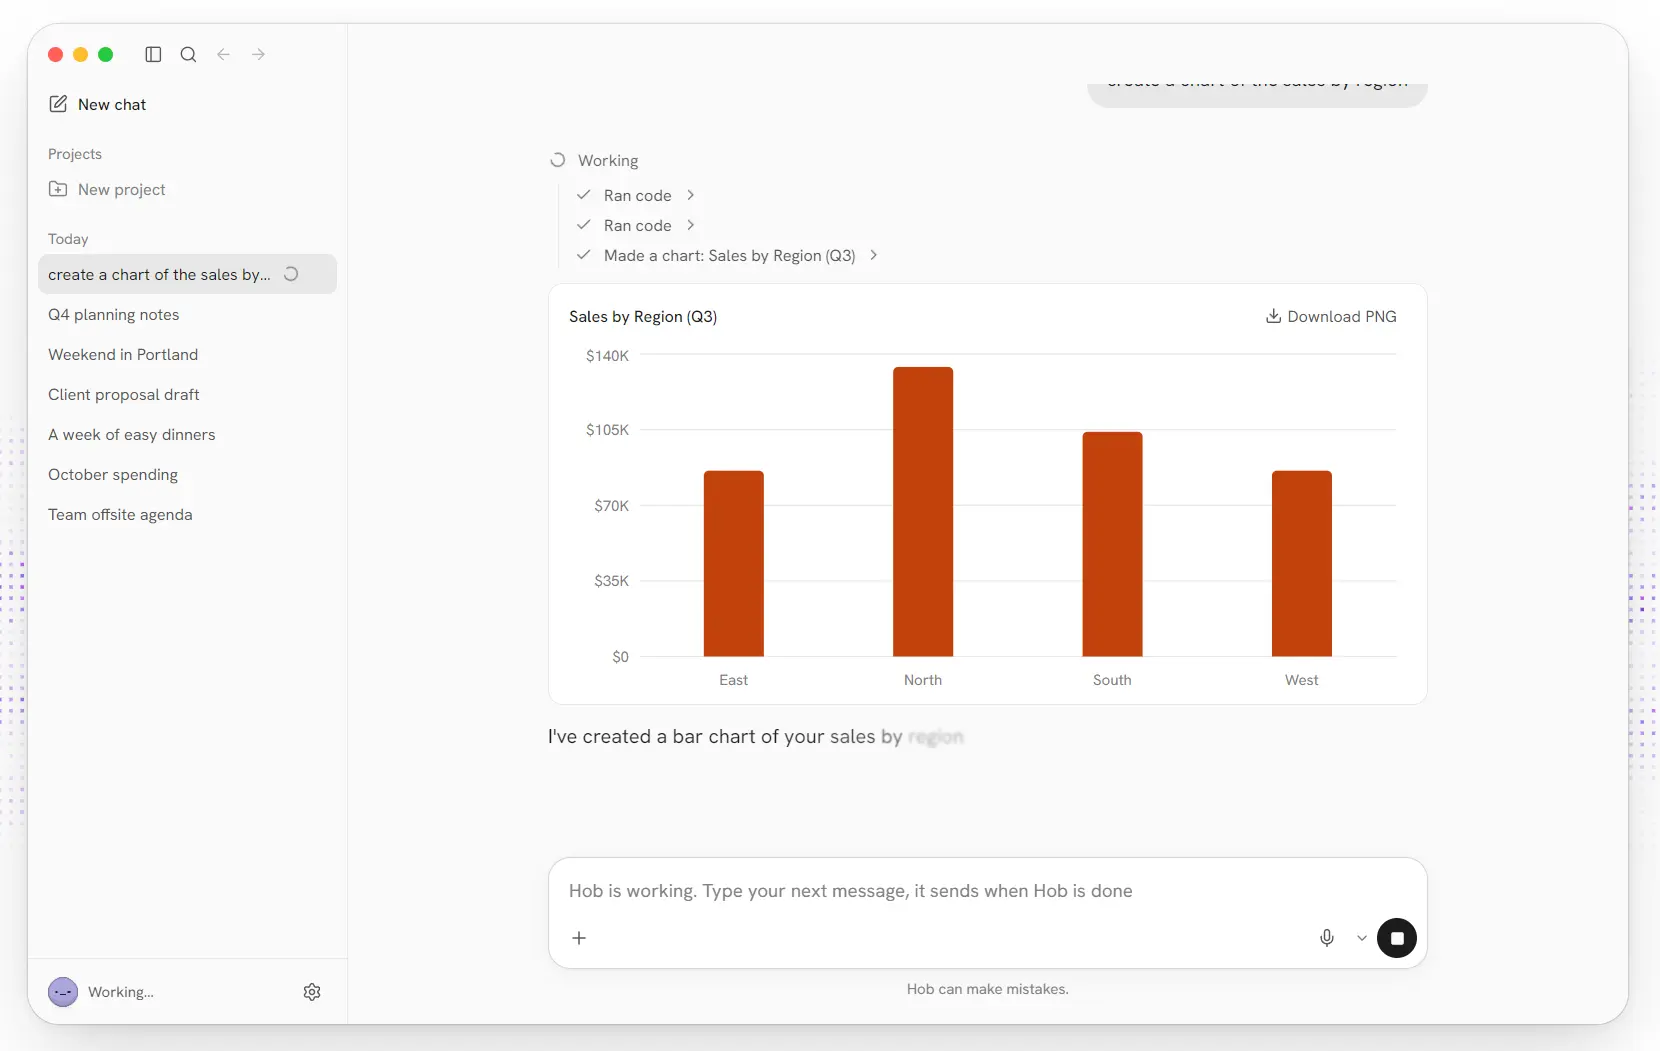Open the Team offsite agenda chat
The width and height of the screenshot is (1660, 1051).
click(187, 514)
